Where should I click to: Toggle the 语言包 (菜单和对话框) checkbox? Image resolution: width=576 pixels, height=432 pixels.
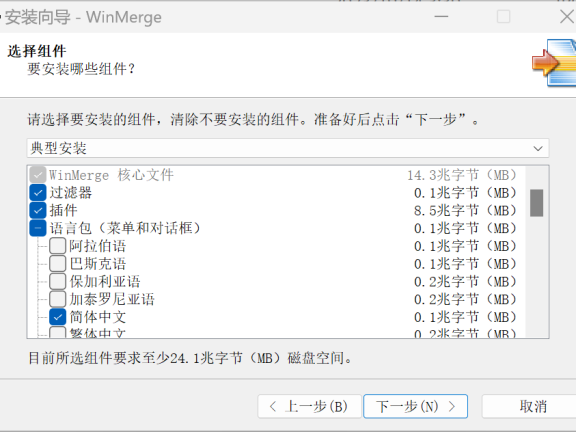tap(37, 228)
